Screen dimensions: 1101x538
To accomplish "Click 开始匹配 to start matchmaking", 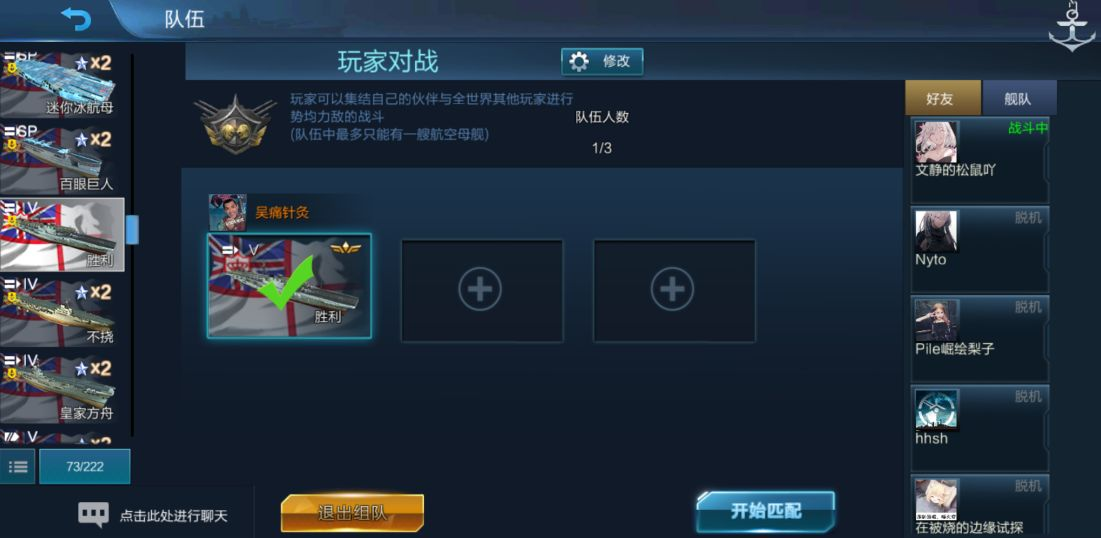I will pyautogui.click(x=765, y=511).
